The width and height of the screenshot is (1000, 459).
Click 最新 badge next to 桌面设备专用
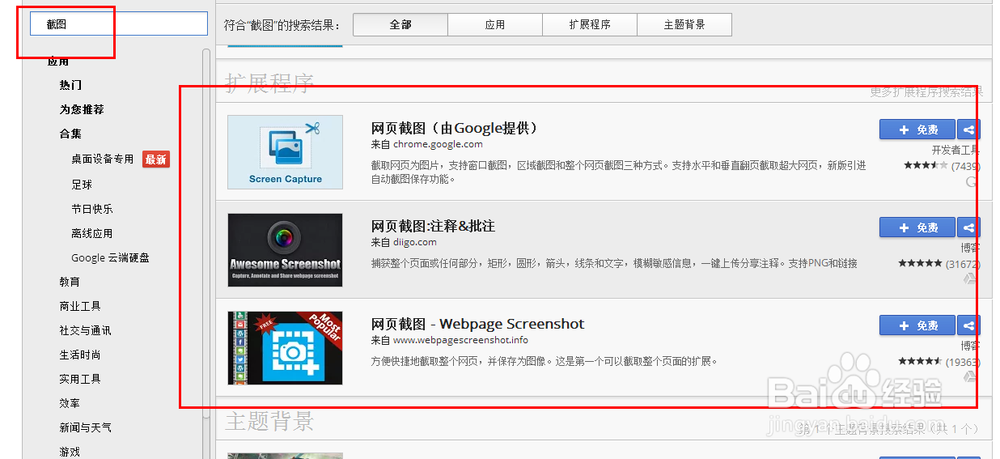pos(156,159)
